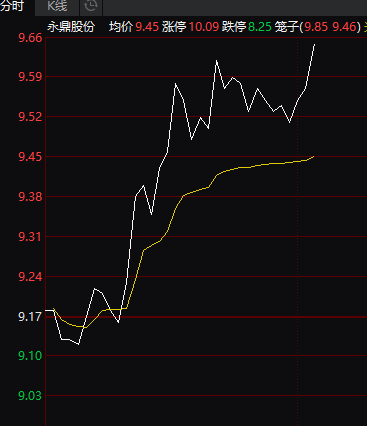Open the K线 candlestick tab

pos(57,7)
